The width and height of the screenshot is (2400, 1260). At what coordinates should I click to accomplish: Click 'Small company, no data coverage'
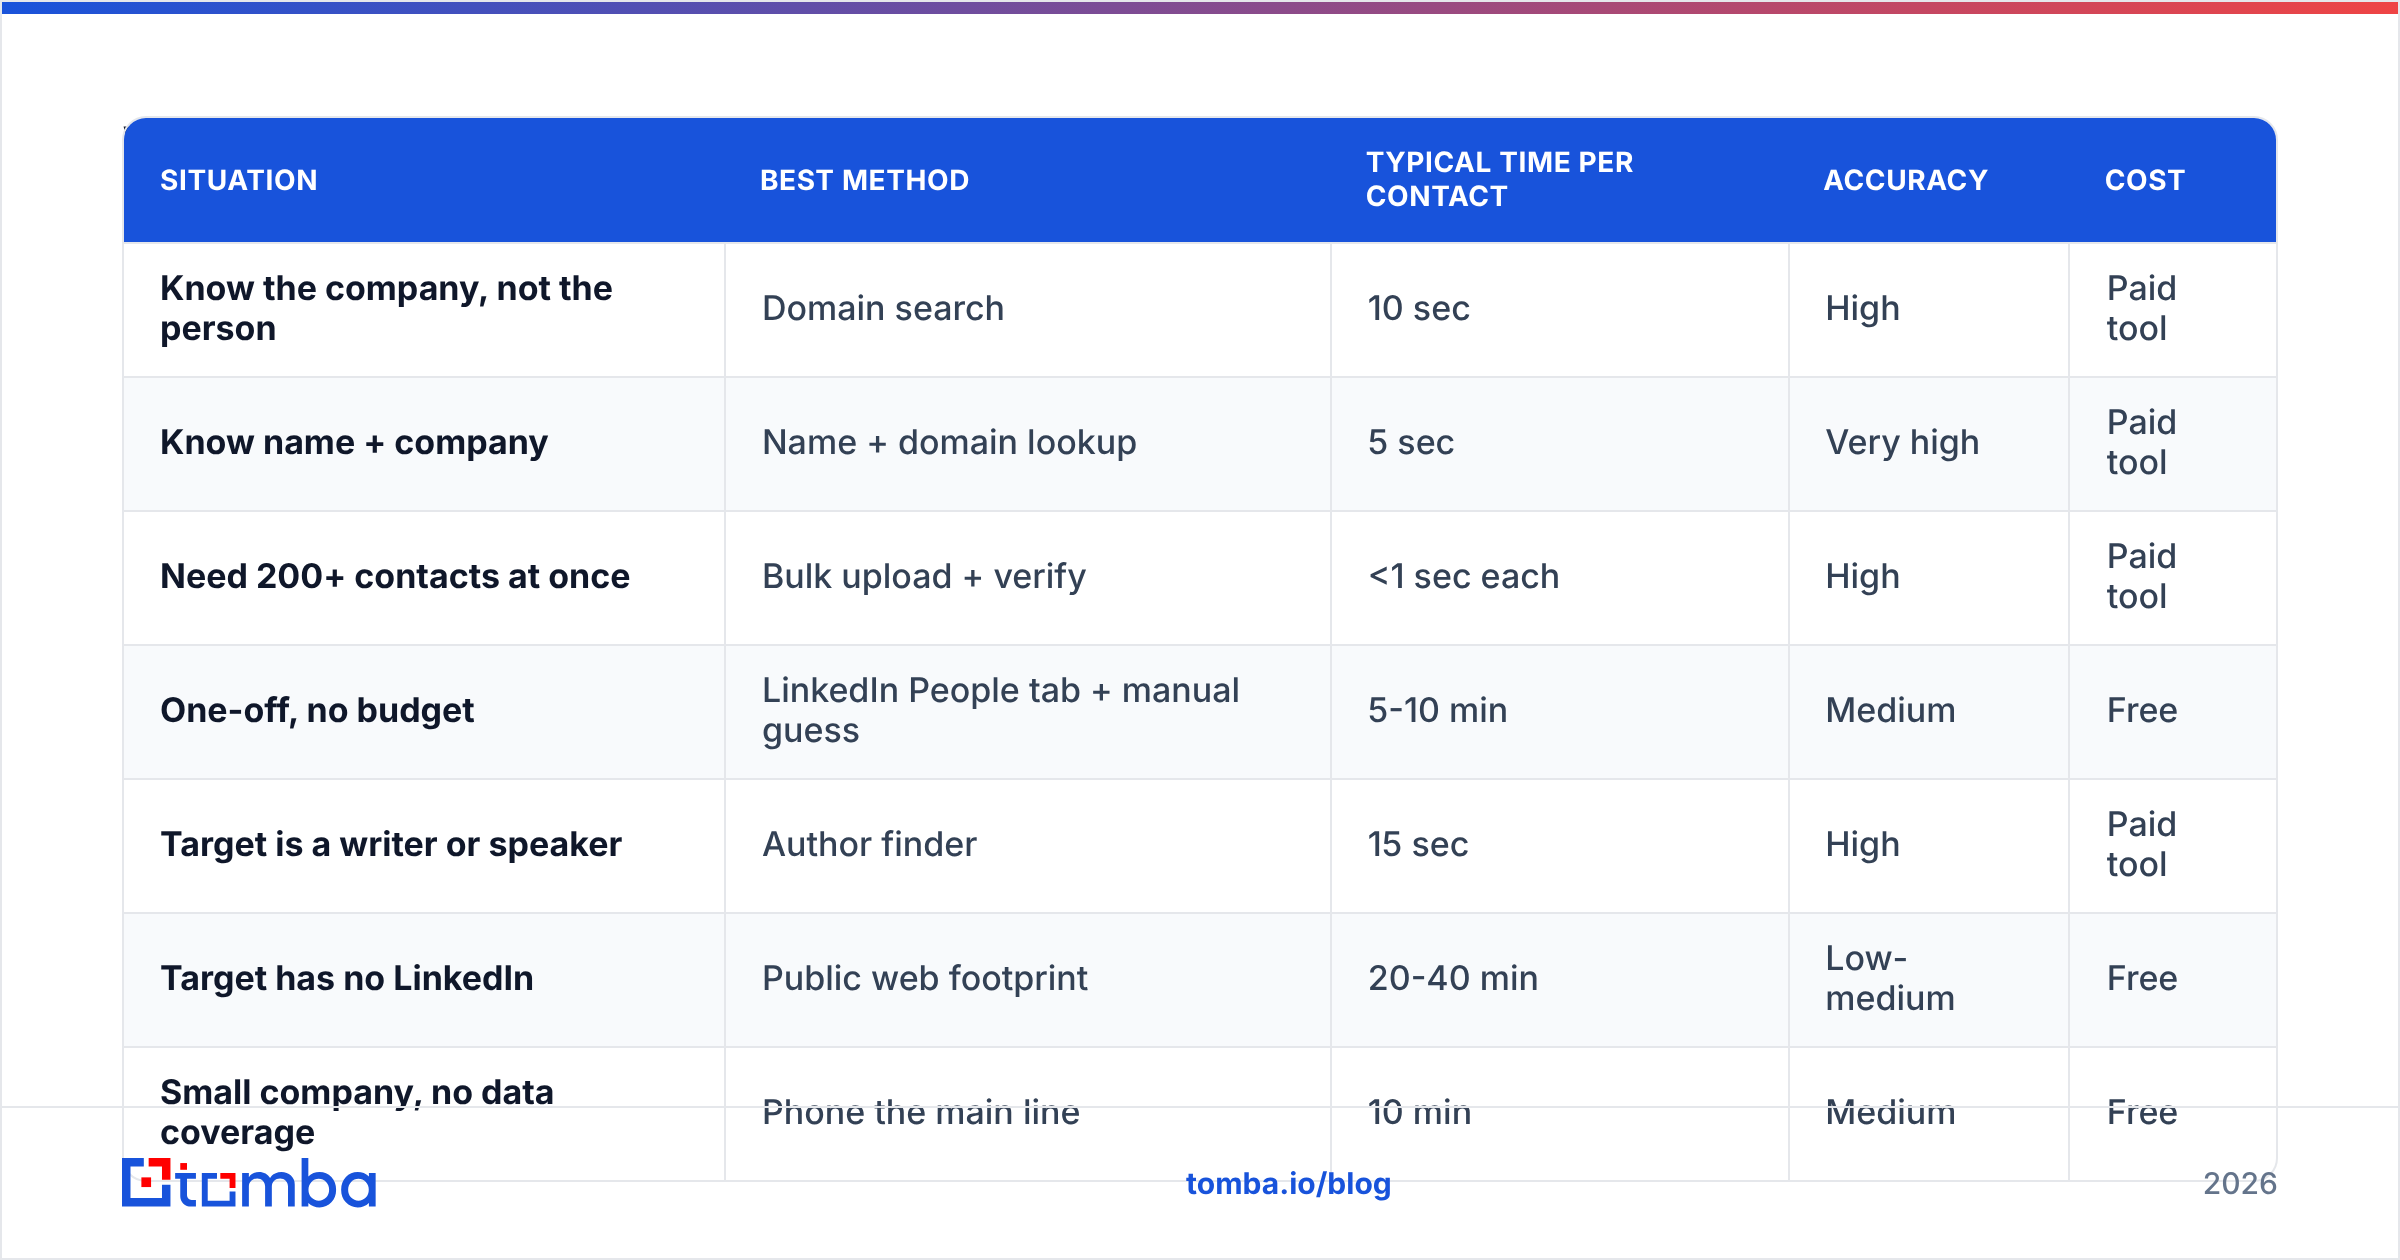tap(357, 1112)
